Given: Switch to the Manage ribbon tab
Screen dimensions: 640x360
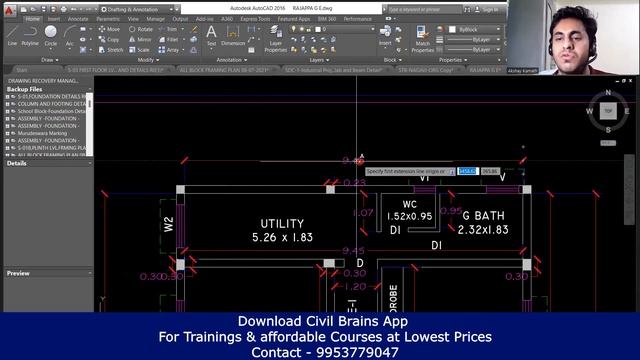Looking at the screenshot, I should pos(156,19).
